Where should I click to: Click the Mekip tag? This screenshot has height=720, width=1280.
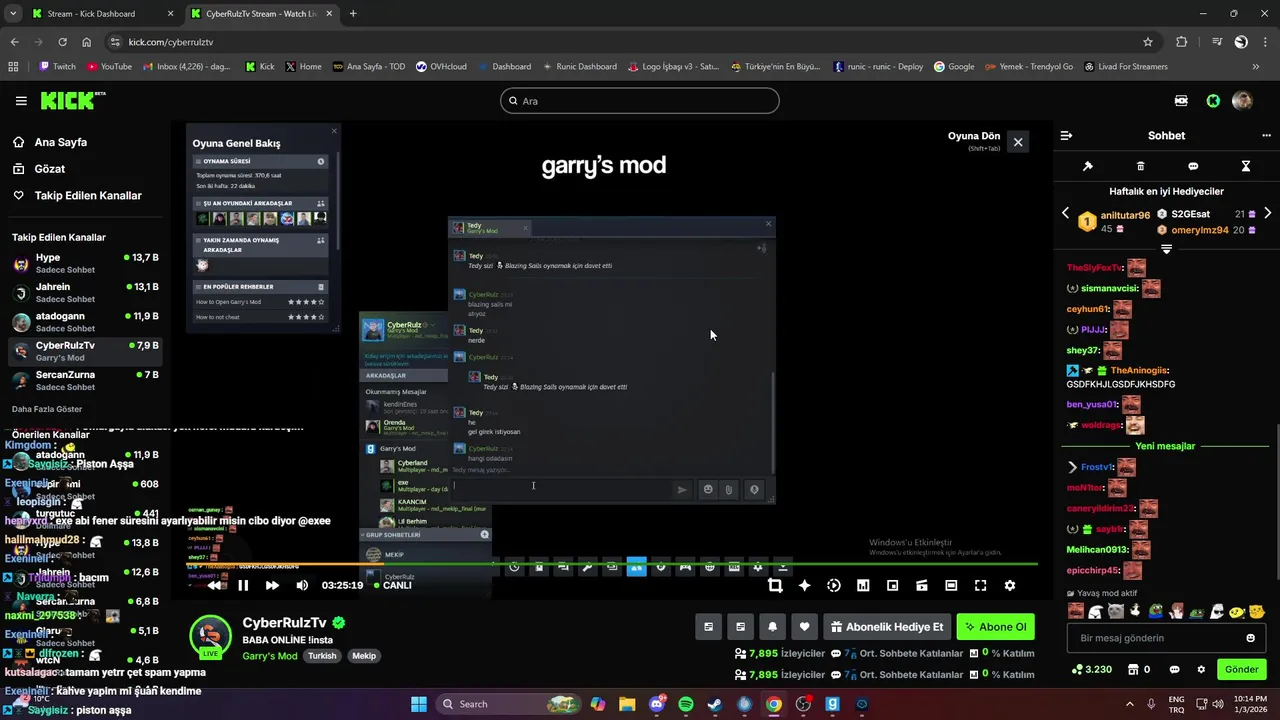[364, 656]
